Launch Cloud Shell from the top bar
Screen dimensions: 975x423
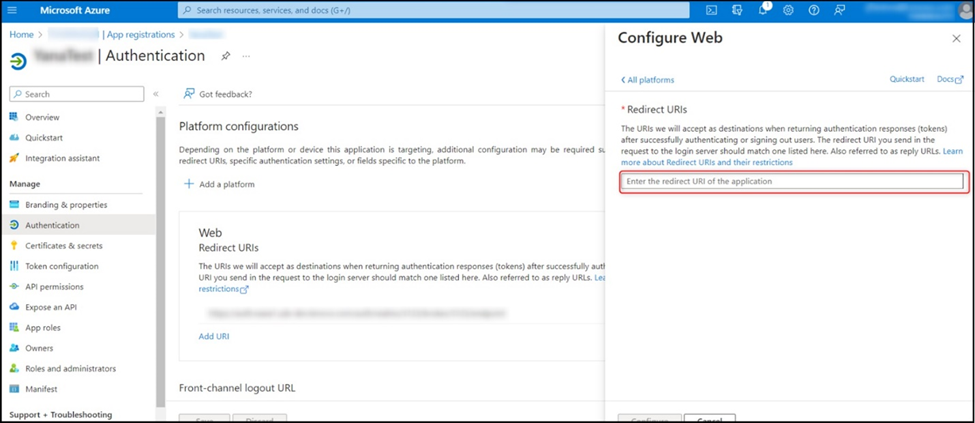coord(711,10)
